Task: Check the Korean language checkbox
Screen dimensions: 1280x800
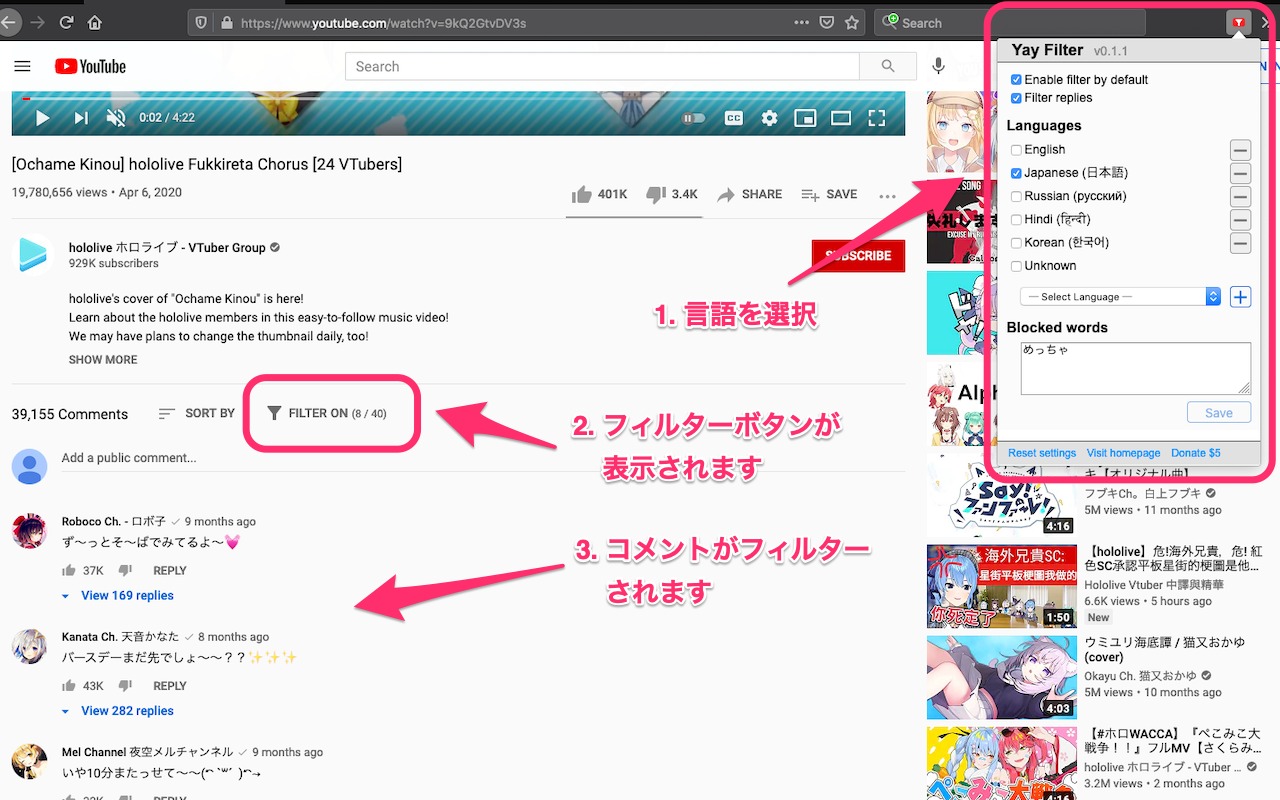Action: coord(1016,243)
